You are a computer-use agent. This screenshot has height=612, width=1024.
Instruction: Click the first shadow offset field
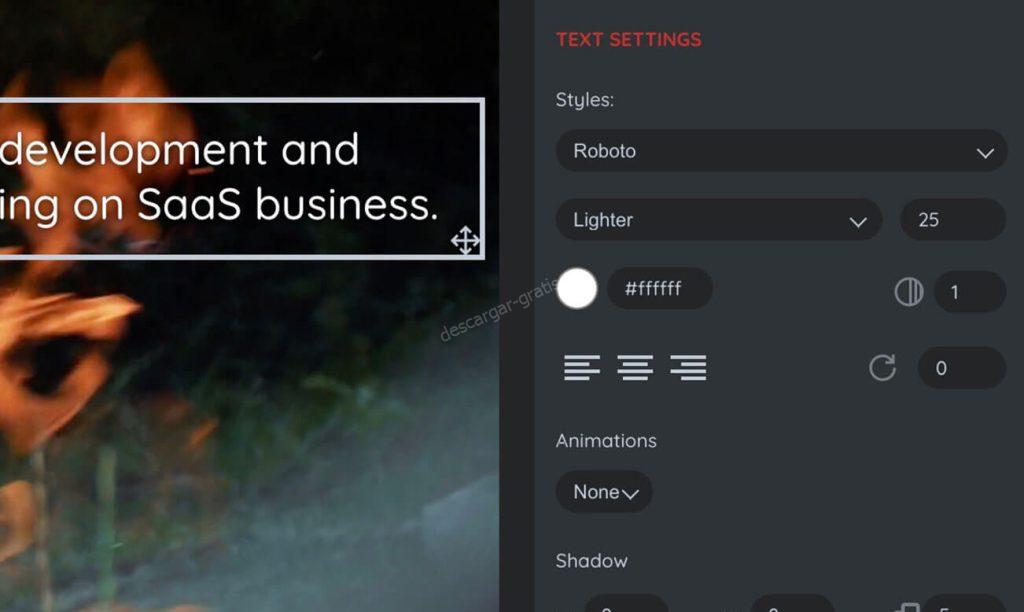[626, 604]
